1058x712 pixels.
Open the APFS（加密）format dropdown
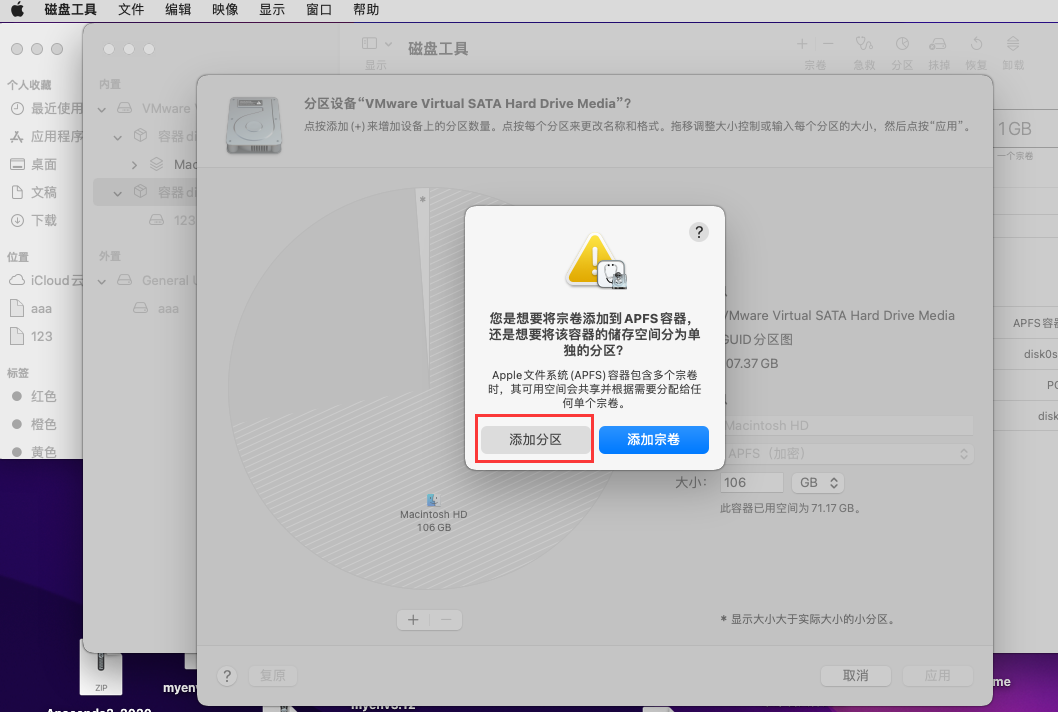847,454
